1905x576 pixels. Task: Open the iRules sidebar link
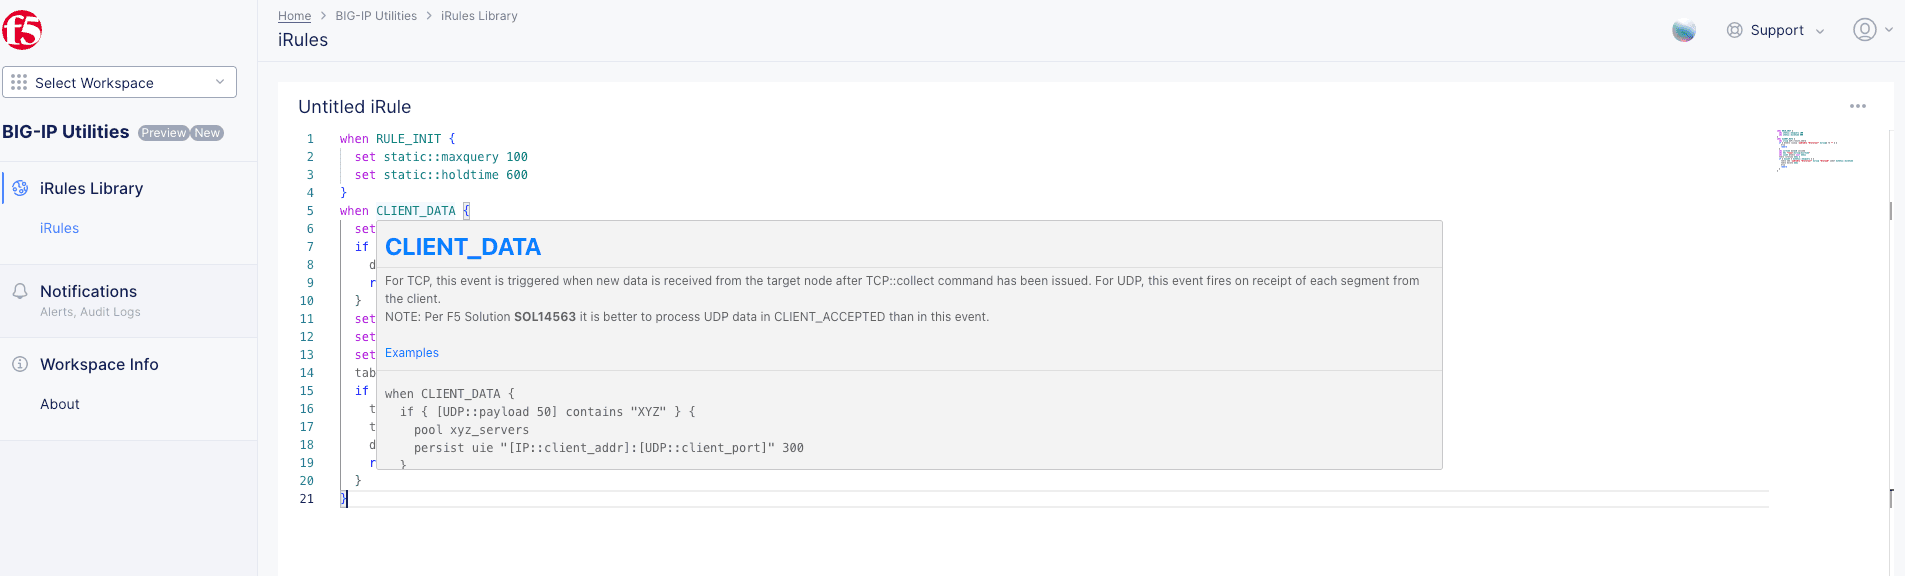[59, 228]
